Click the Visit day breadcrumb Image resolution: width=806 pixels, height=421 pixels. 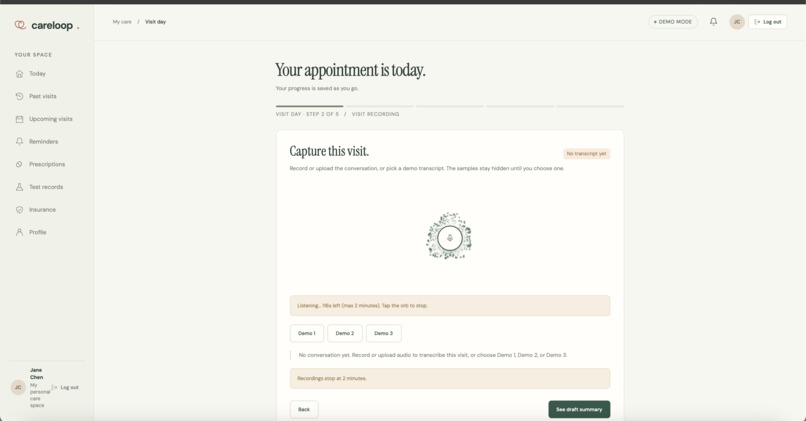pyautogui.click(x=155, y=22)
